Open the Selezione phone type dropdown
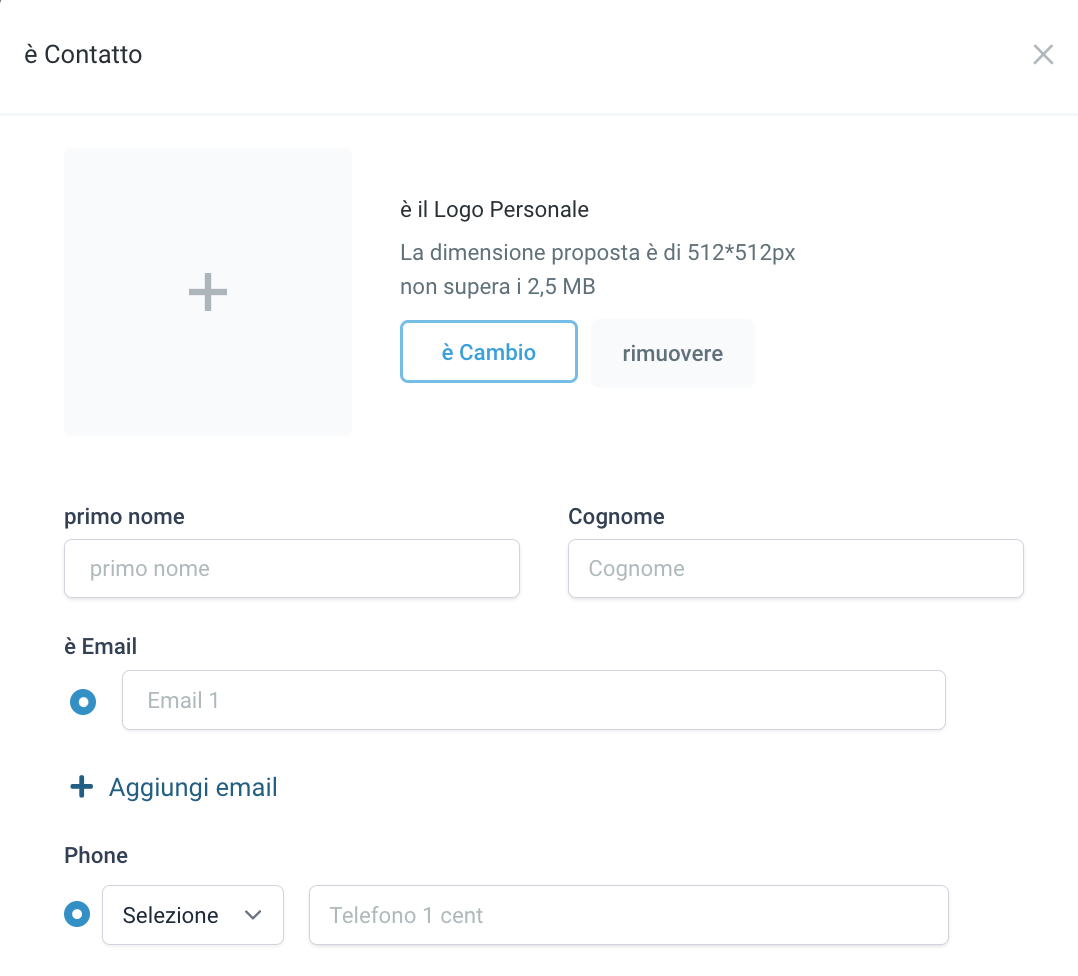Viewport: 1078px width, 976px height. point(192,915)
